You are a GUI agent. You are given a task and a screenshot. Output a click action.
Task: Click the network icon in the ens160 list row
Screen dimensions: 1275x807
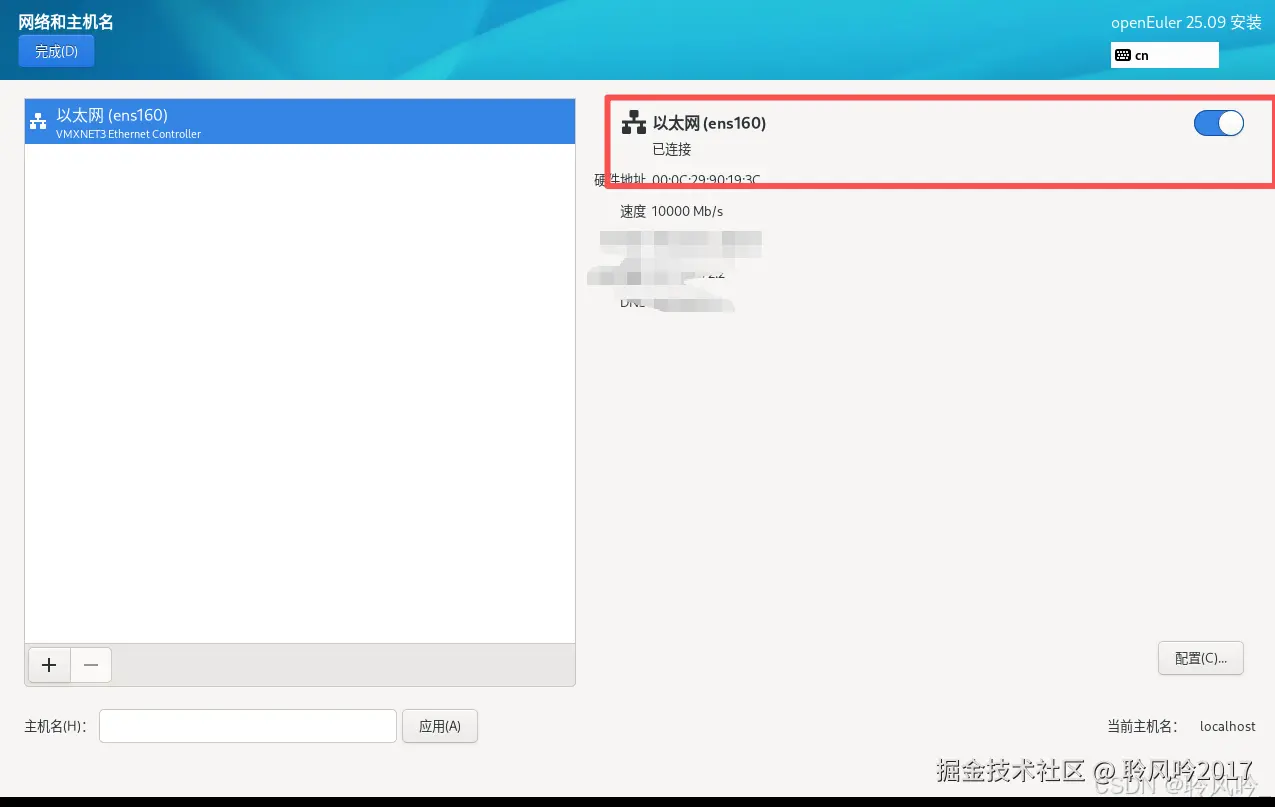click(38, 122)
